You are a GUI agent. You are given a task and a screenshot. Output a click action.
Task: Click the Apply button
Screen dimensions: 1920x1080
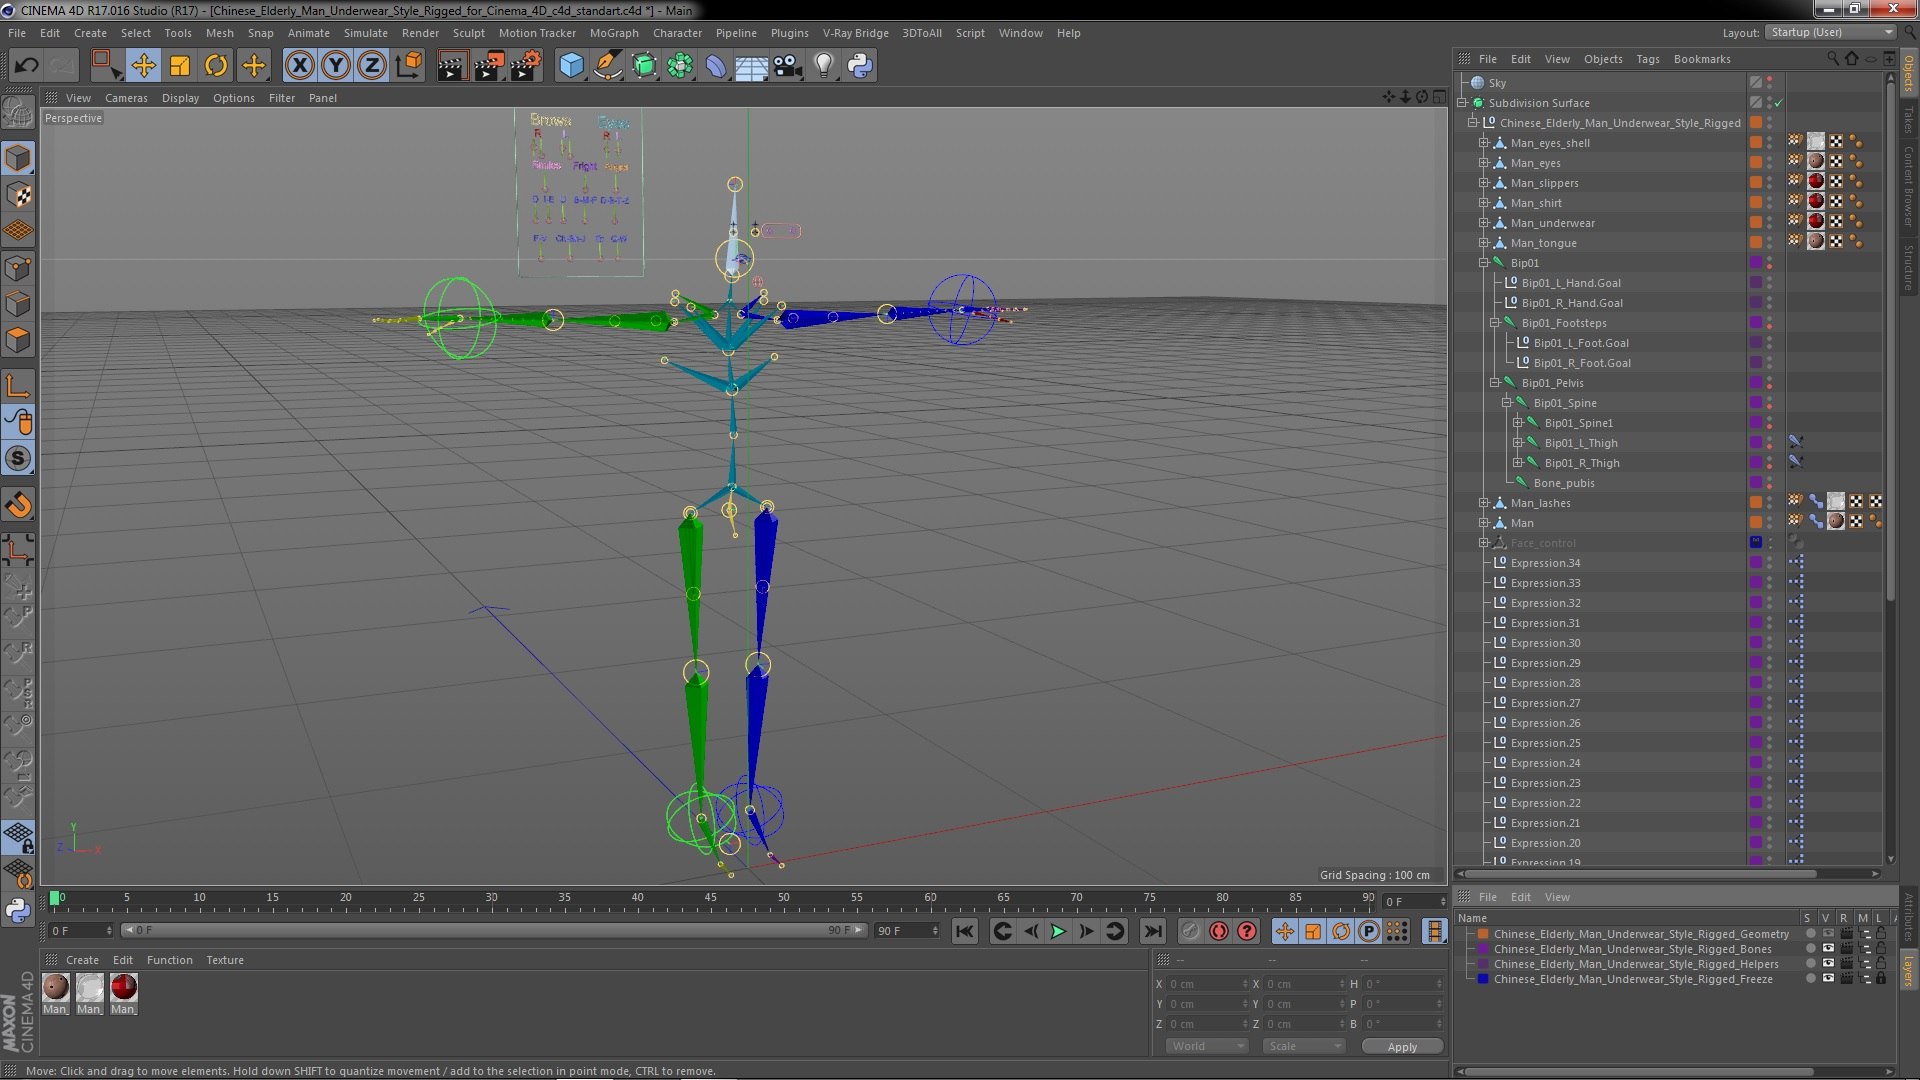(1402, 1046)
